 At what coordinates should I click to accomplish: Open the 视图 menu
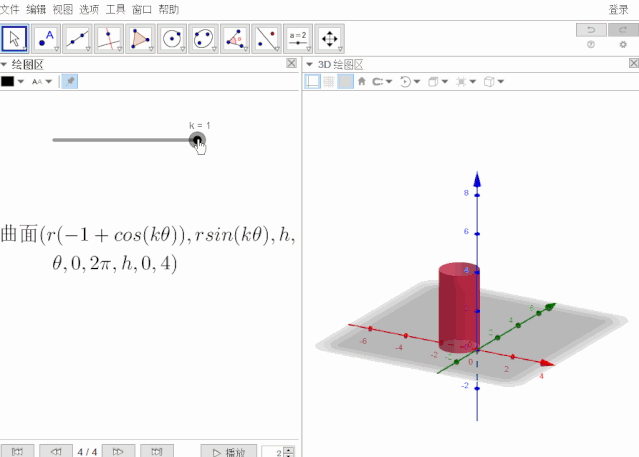[62, 9]
